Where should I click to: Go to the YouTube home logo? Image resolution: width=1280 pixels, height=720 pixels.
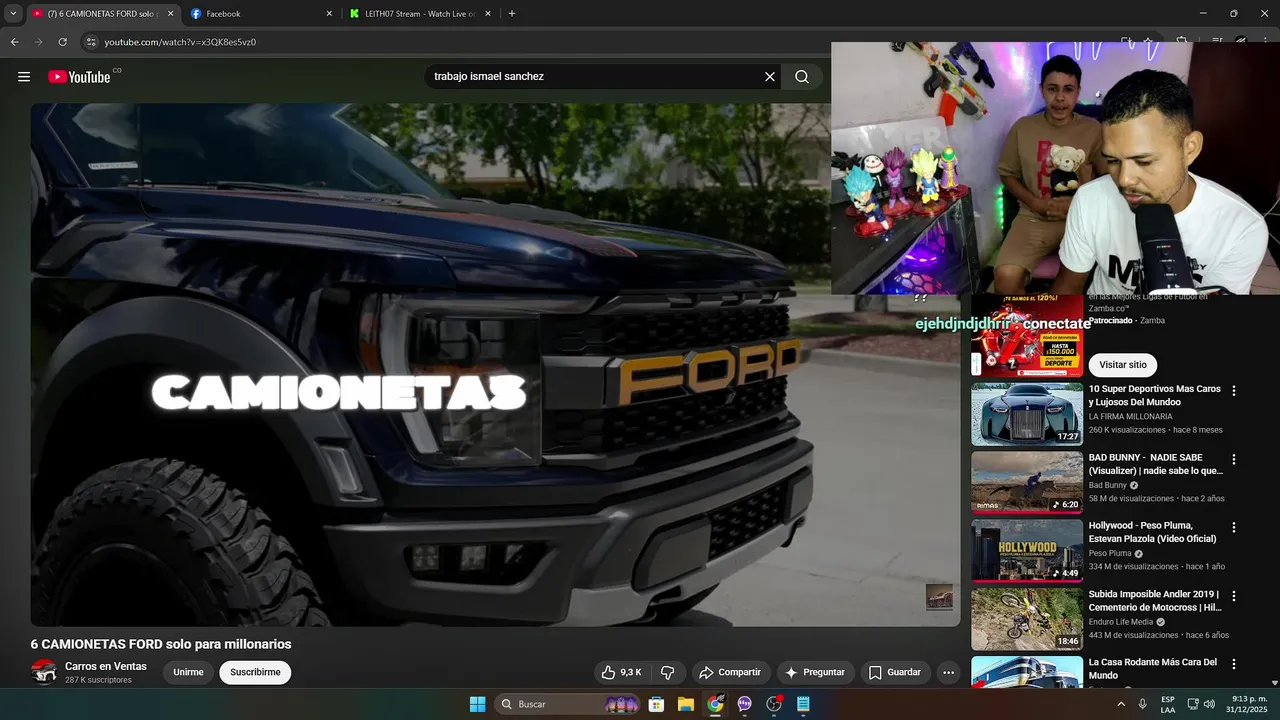click(x=79, y=77)
